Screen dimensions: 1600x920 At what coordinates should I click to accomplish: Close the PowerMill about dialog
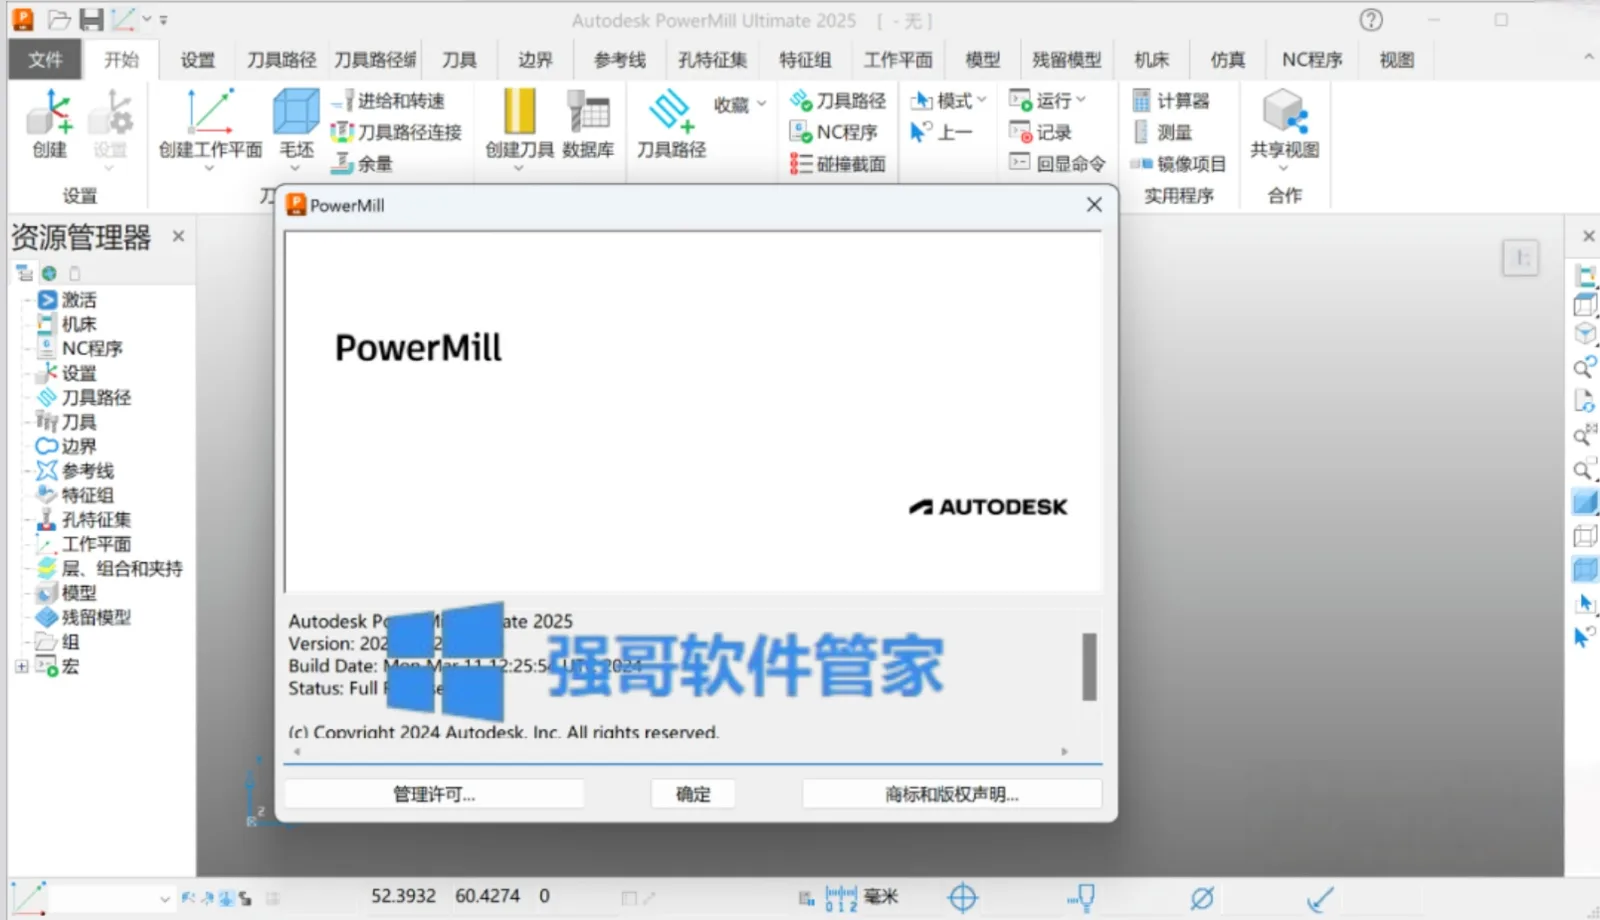1094,205
